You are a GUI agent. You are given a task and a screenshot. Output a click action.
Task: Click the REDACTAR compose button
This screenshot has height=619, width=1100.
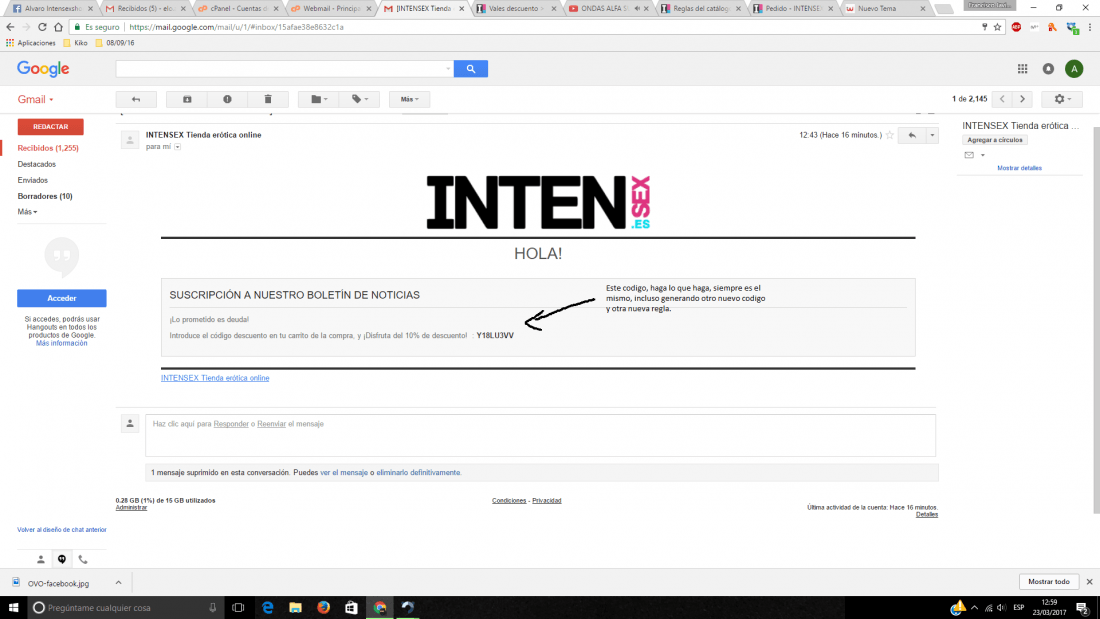pyautogui.click(x=51, y=126)
